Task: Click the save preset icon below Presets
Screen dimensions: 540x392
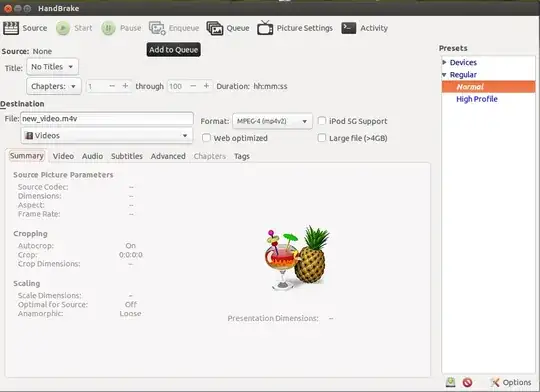Action: point(450,382)
